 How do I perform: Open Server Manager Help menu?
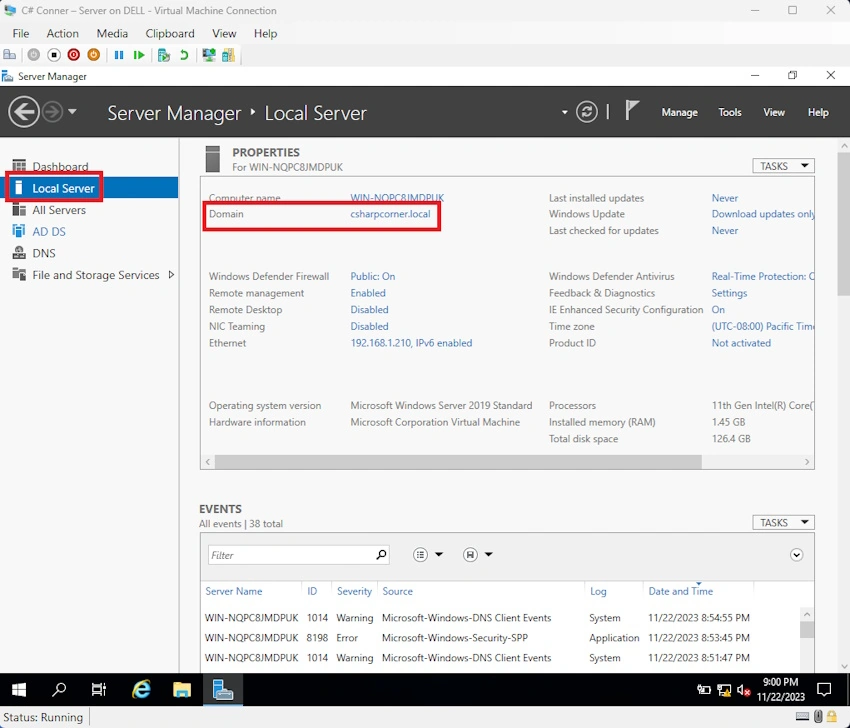[x=817, y=112]
